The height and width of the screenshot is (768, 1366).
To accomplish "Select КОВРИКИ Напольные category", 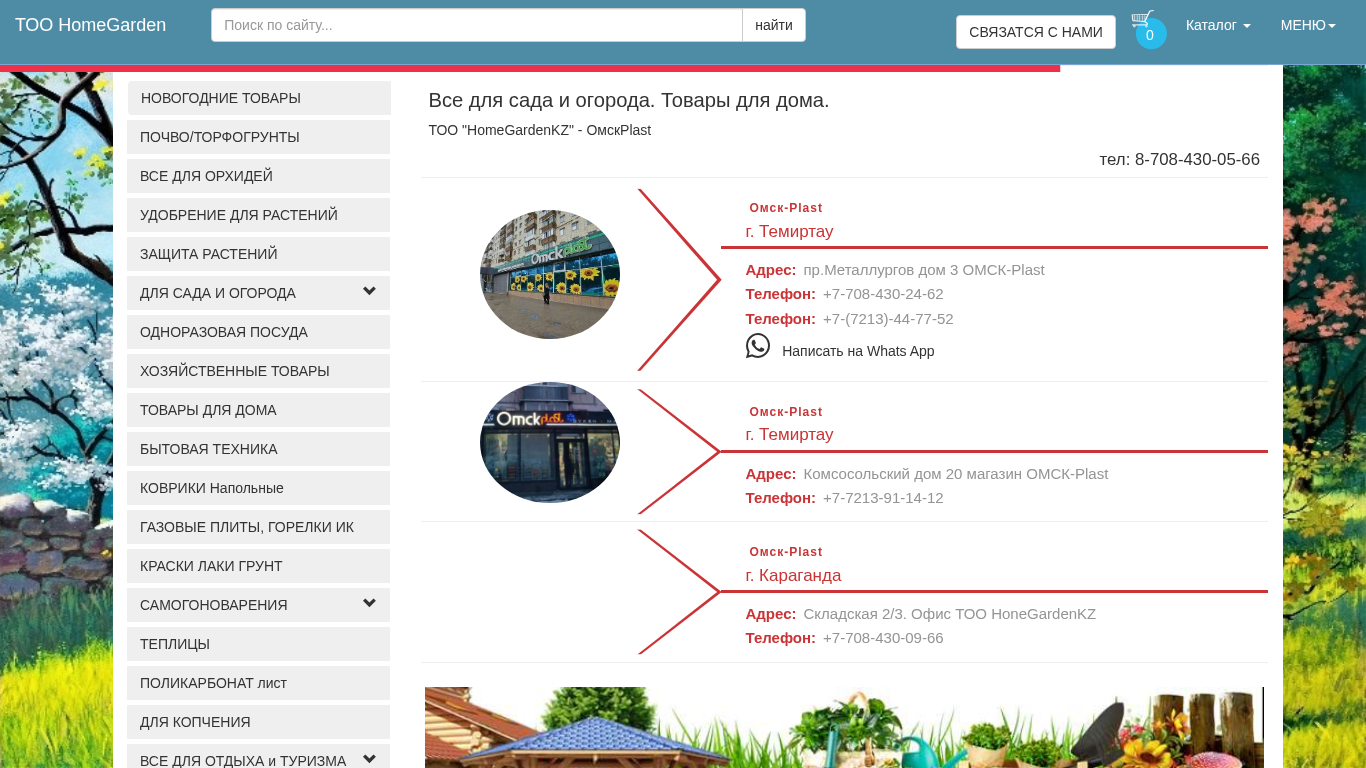I will tap(259, 488).
